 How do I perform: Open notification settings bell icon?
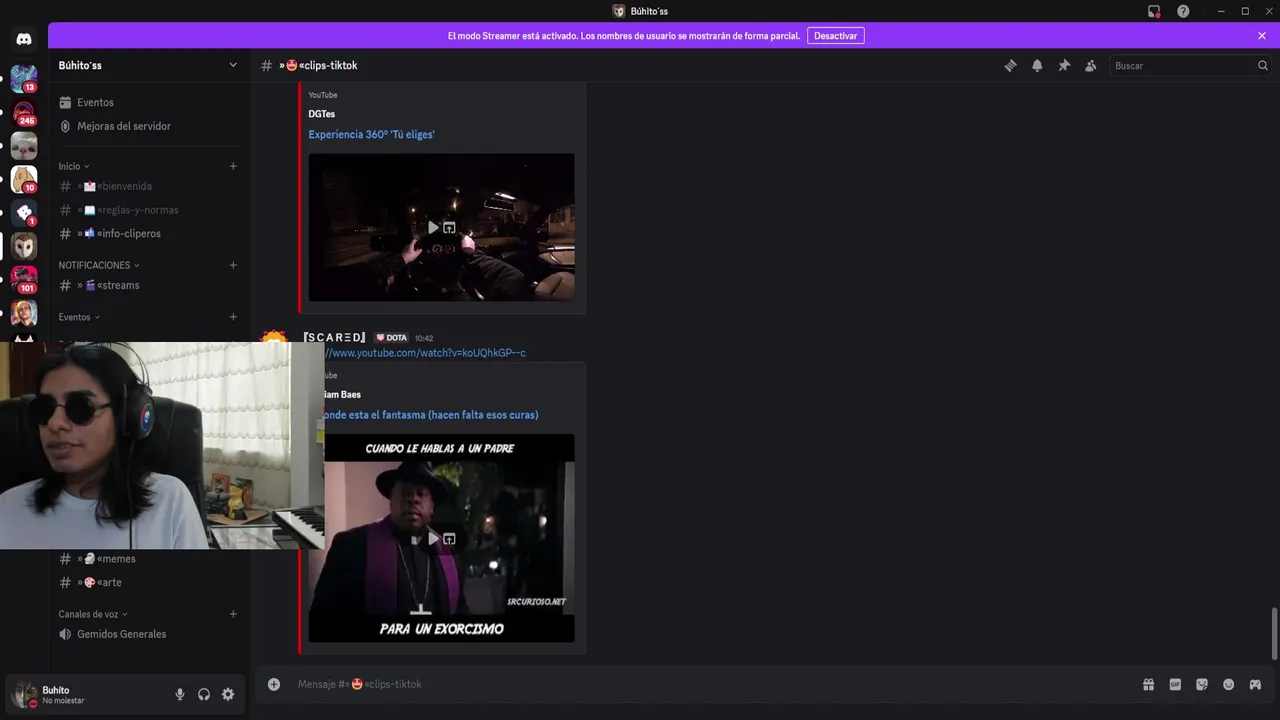click(1037, 65)
